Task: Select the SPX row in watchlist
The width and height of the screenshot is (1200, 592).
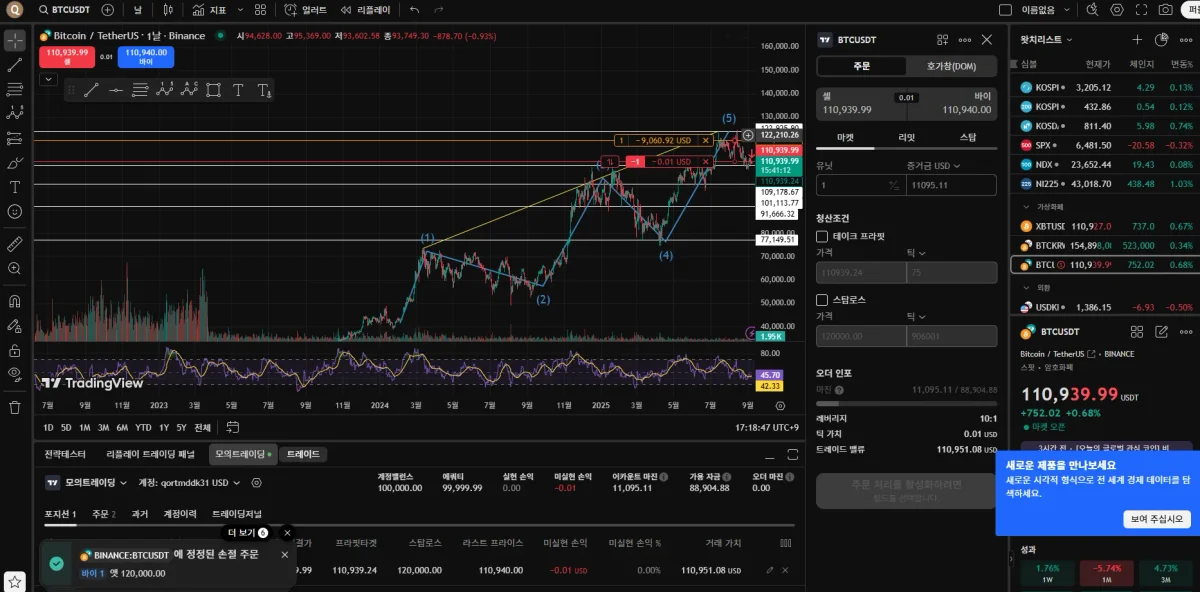Action: click(1105, 145)
